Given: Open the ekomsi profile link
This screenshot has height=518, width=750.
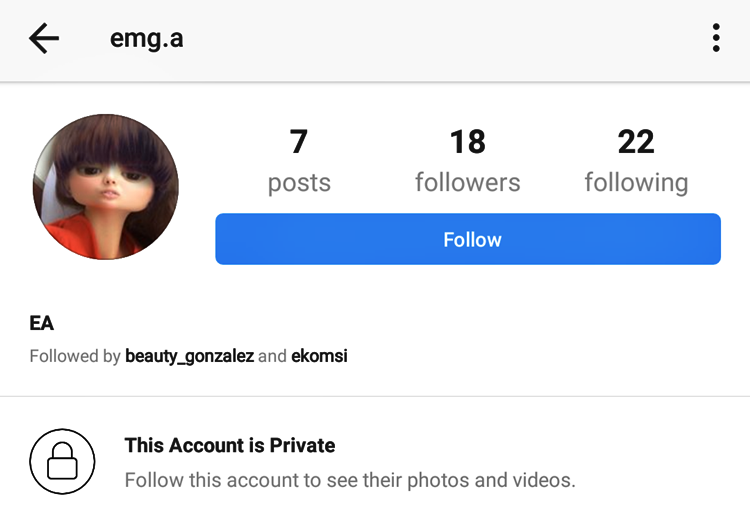Looking at the screenshot, I should coord(319,356).
